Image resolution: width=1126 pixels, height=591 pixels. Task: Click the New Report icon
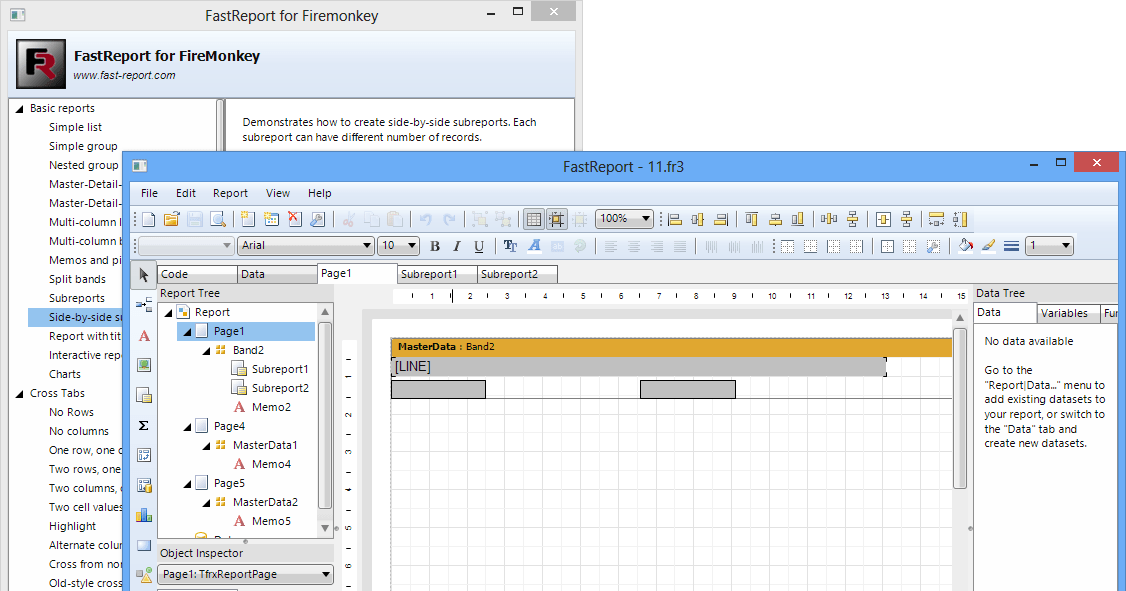point(148,219)
